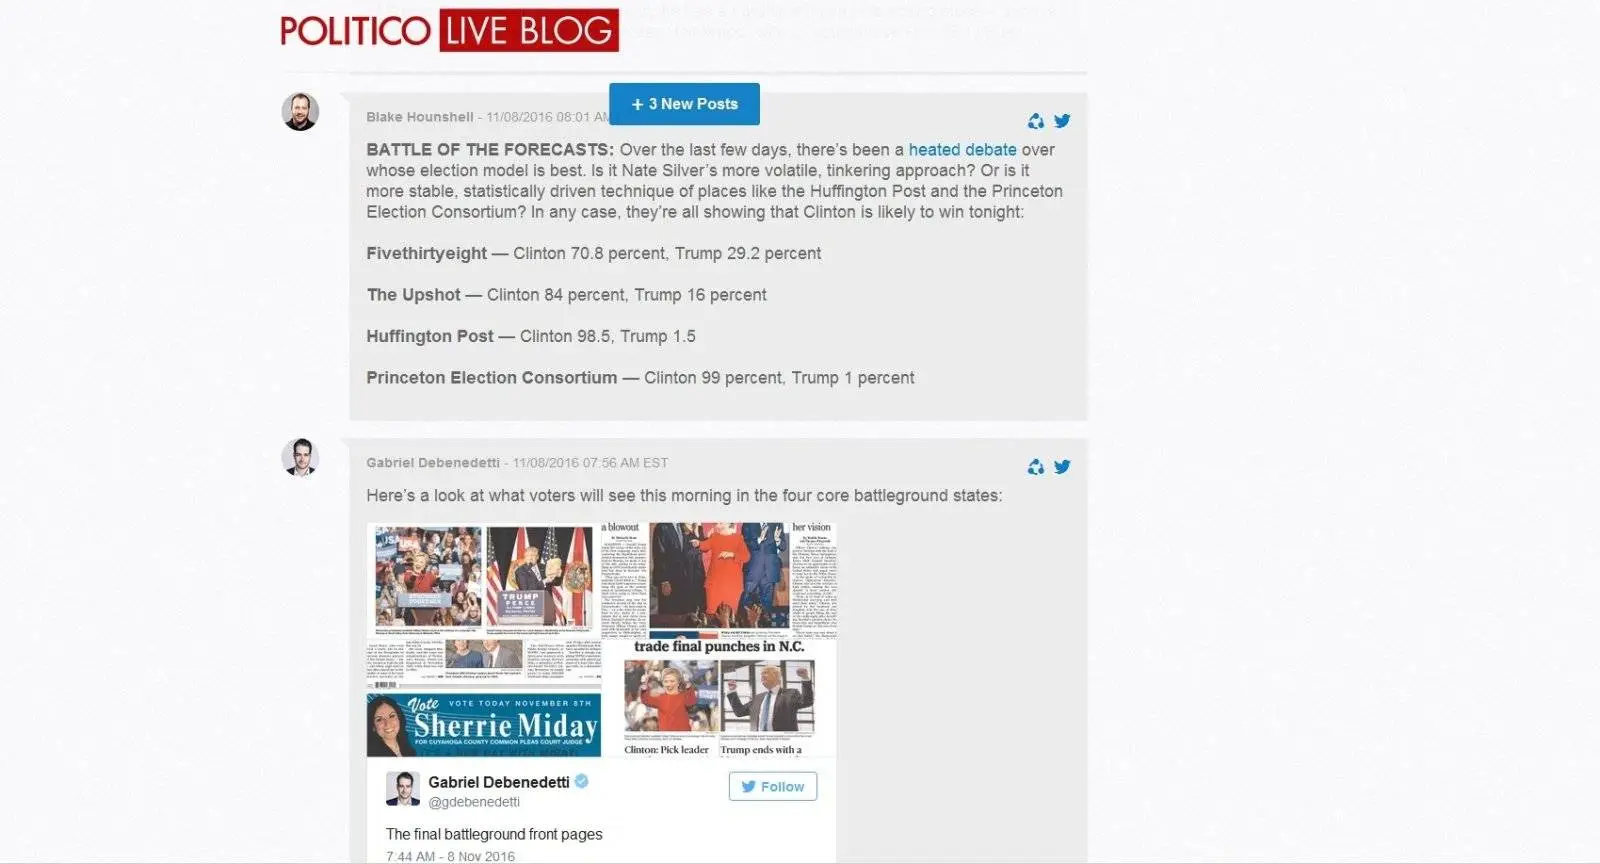Open the @gdebenedetti Twitter handle

(474, 802)
